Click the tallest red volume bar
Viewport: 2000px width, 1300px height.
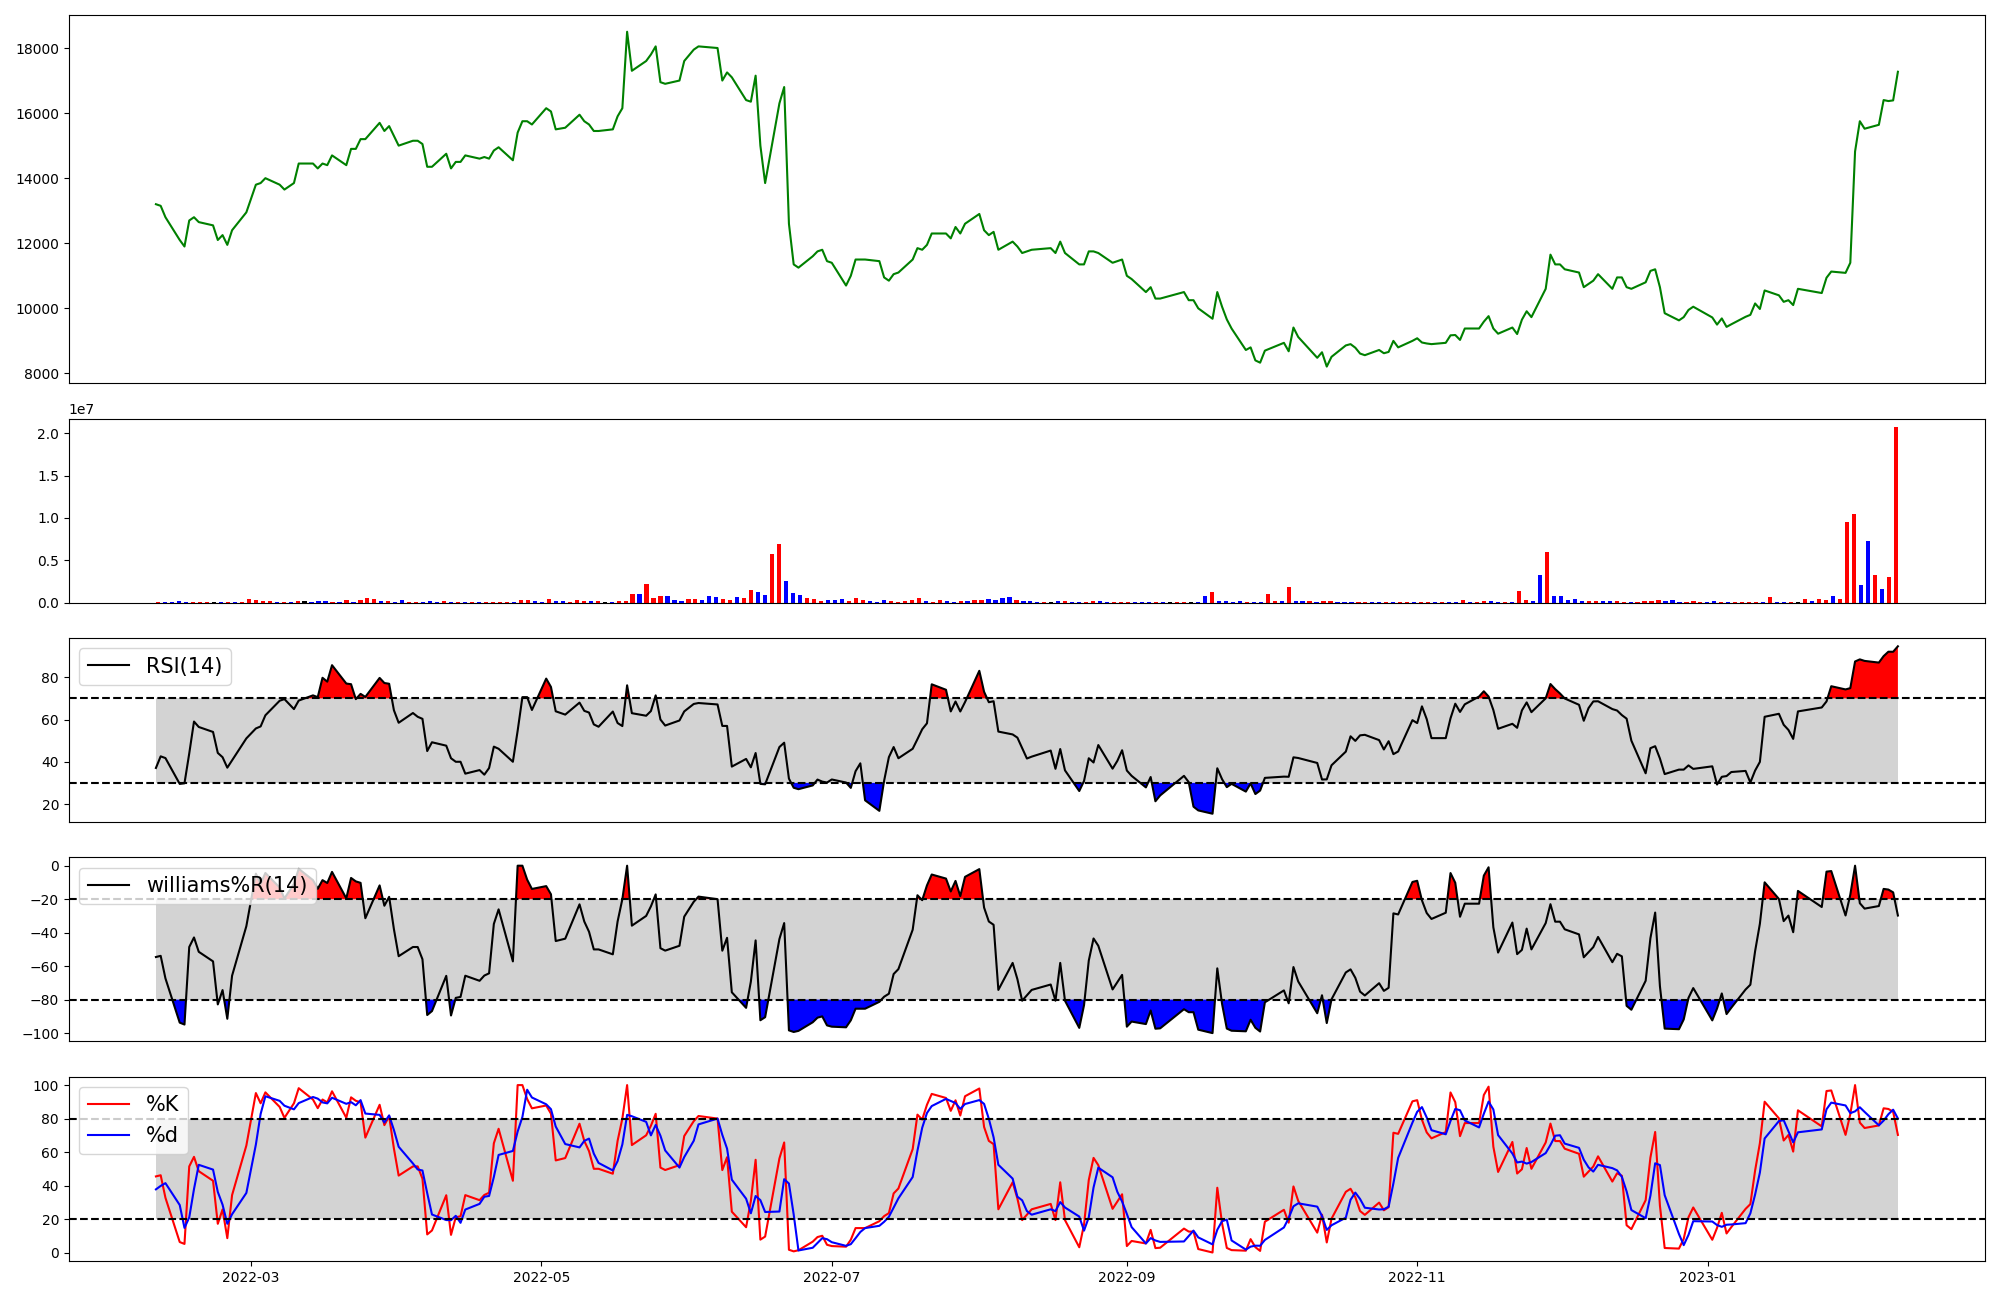click(1895, 515)
